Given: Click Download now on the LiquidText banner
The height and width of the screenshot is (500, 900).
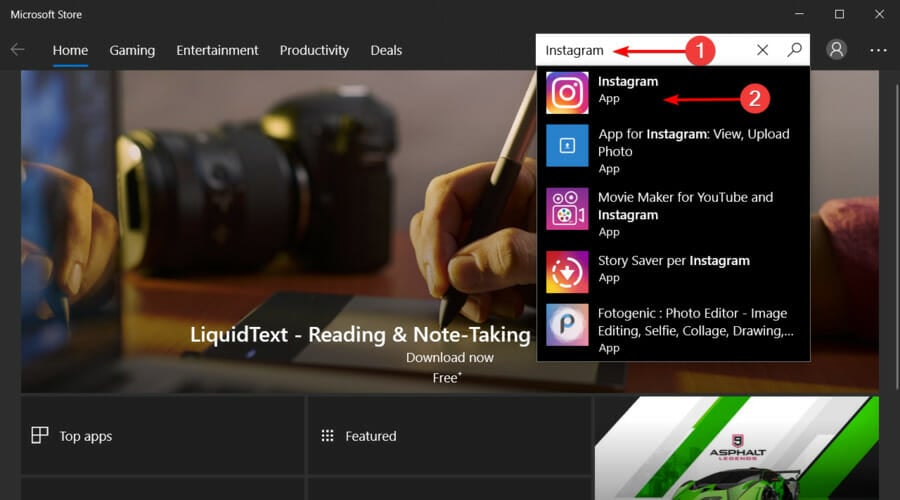Looking at the screenshot, I should 449,357.
